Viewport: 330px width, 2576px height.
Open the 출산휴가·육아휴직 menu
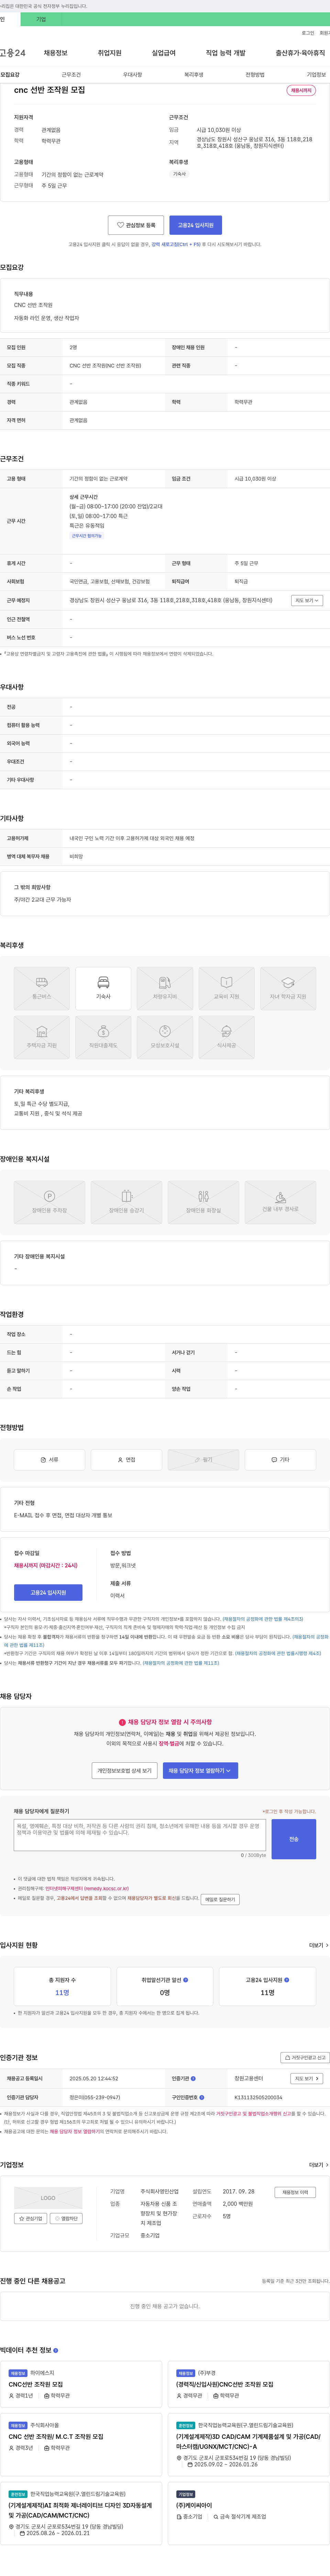(x=300, y=53)
